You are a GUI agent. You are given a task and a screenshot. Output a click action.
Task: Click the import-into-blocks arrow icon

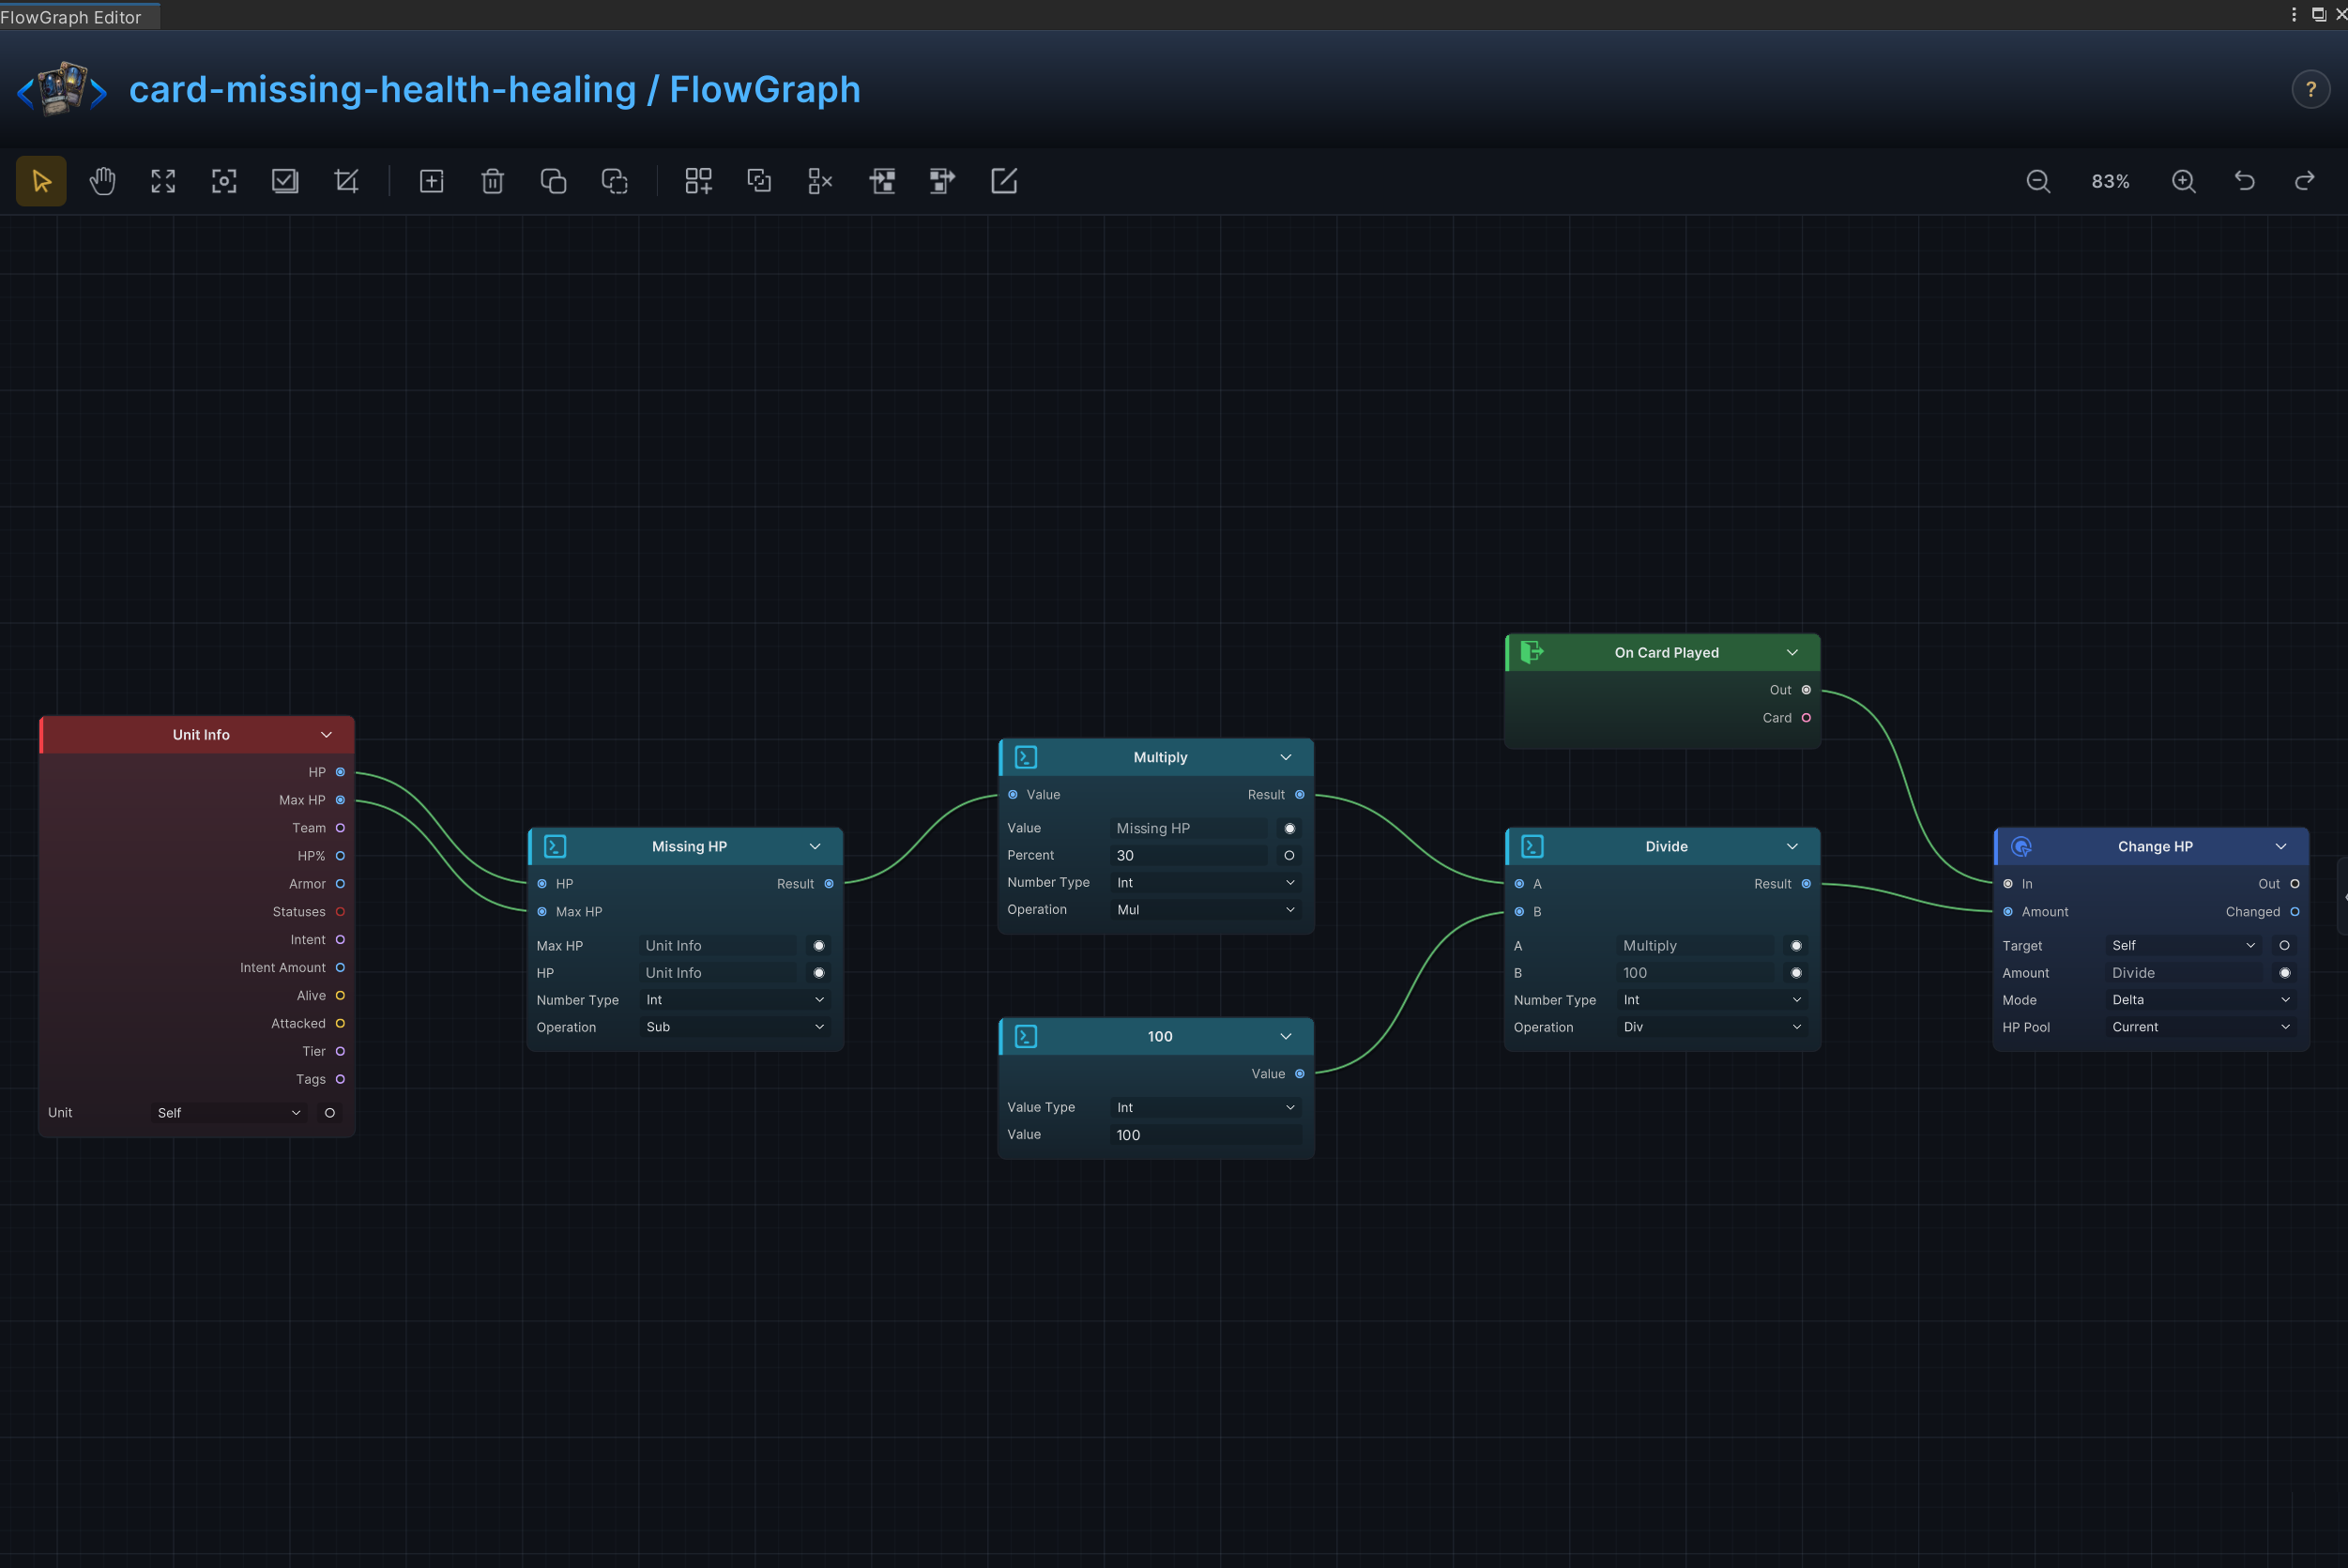pos(882,181)
